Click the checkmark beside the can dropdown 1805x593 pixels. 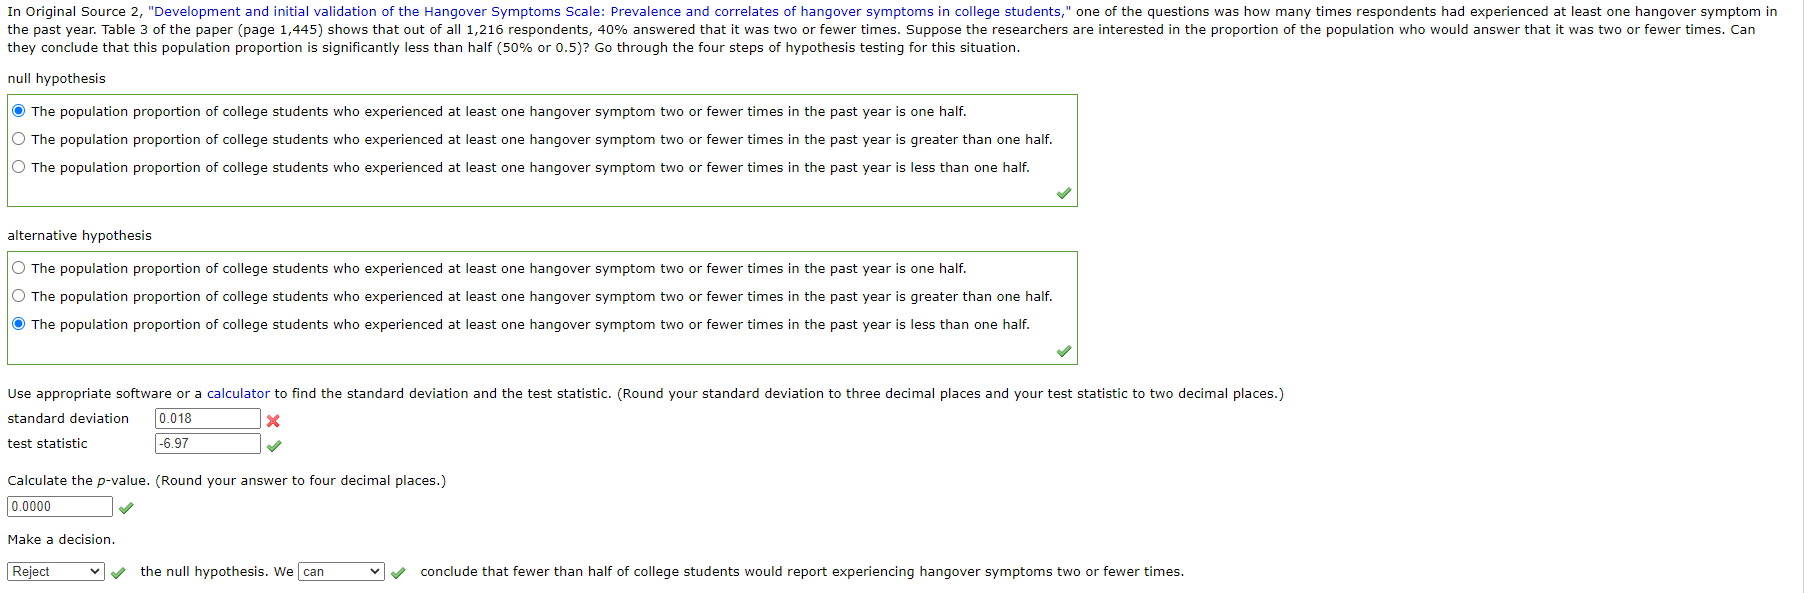(x=398, y=574)
